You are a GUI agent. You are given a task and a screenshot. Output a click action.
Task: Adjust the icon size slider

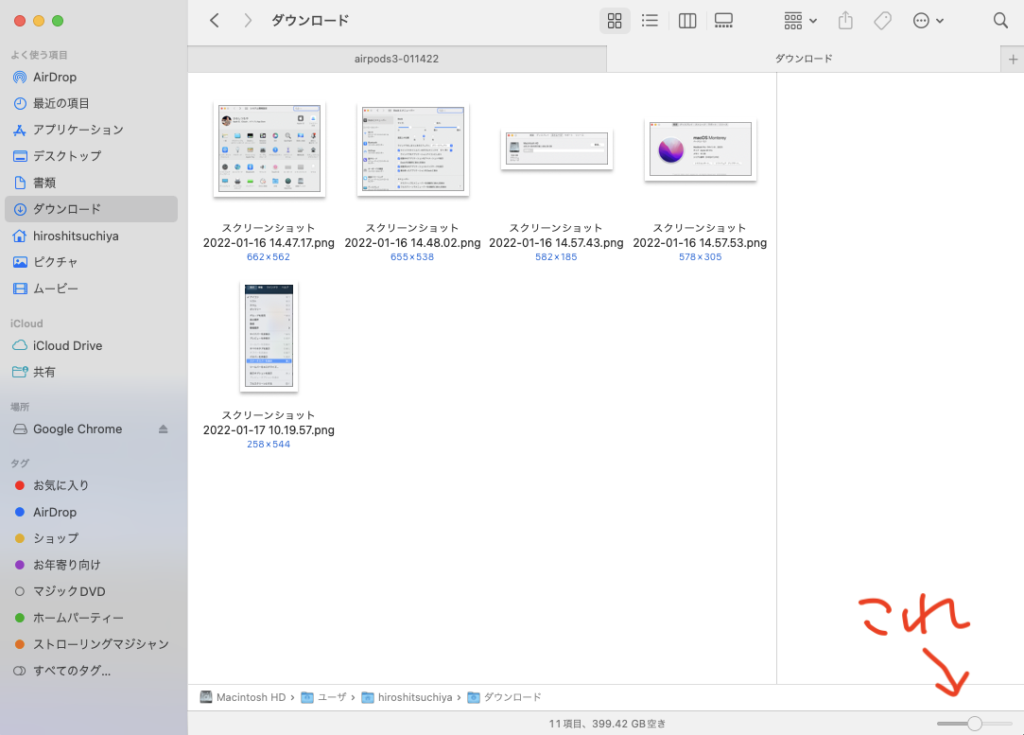click(x=974, y=722)
